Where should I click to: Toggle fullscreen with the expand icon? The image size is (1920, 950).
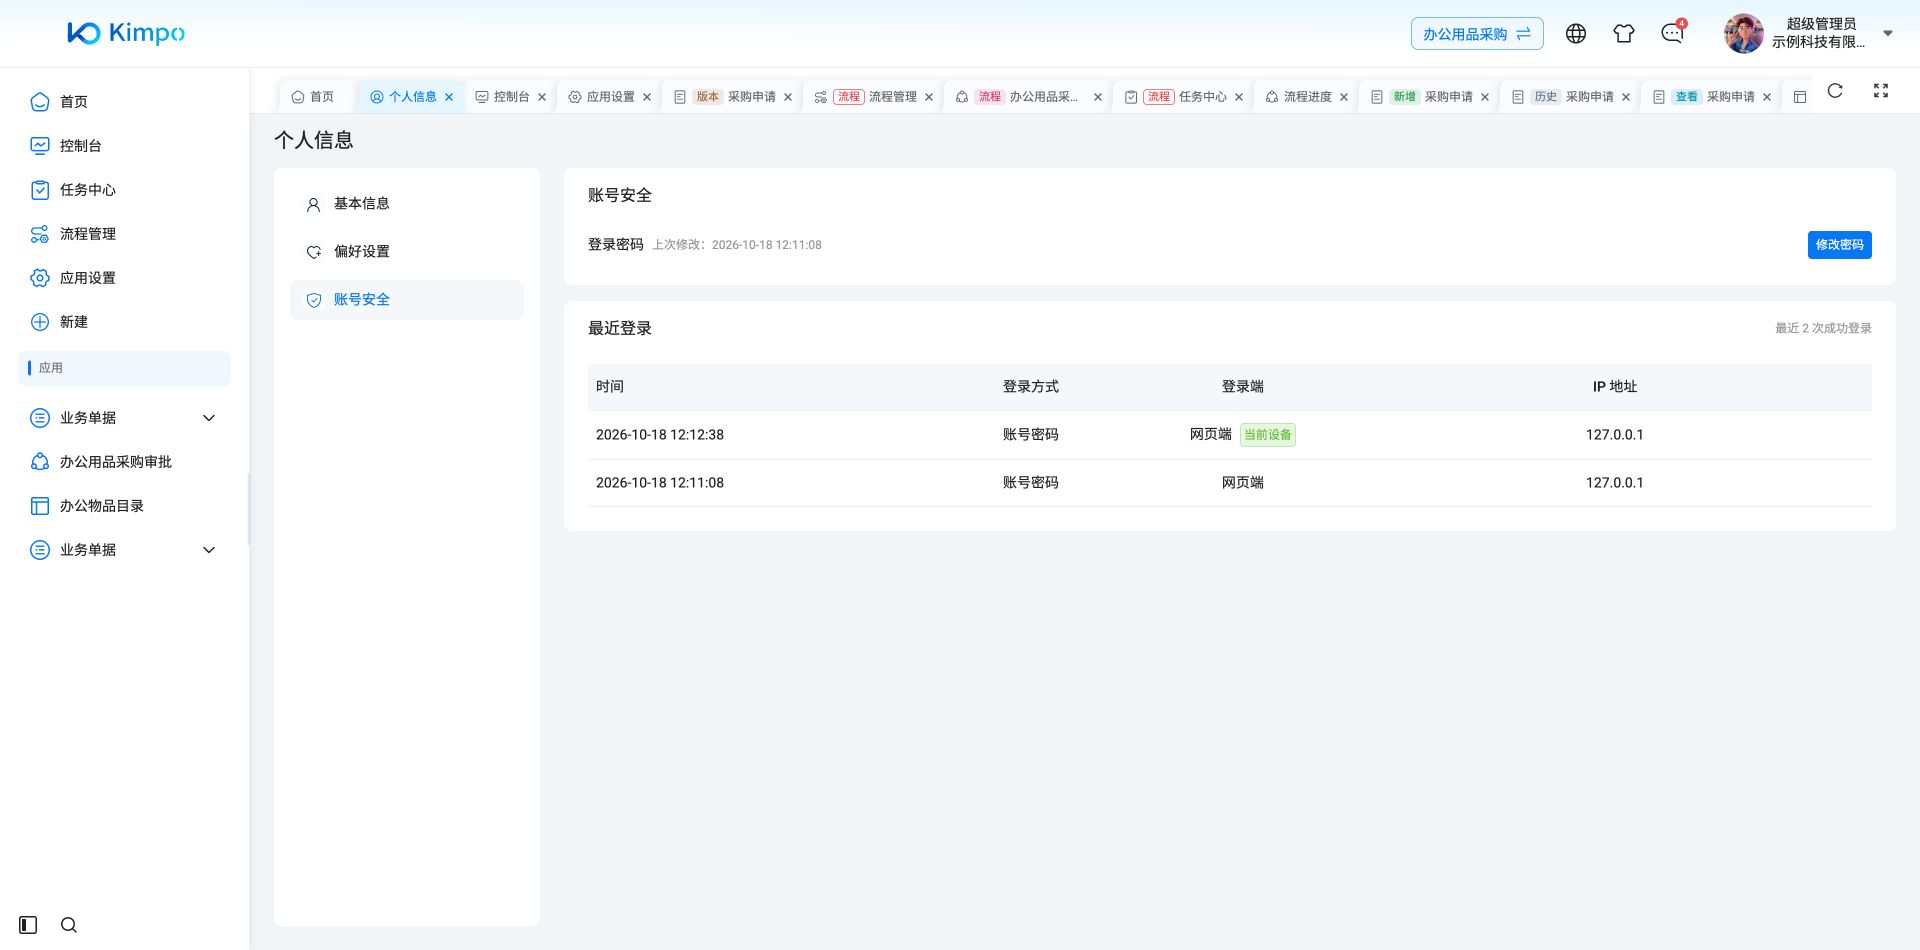pyautogui.click(x=1881, y=91)
